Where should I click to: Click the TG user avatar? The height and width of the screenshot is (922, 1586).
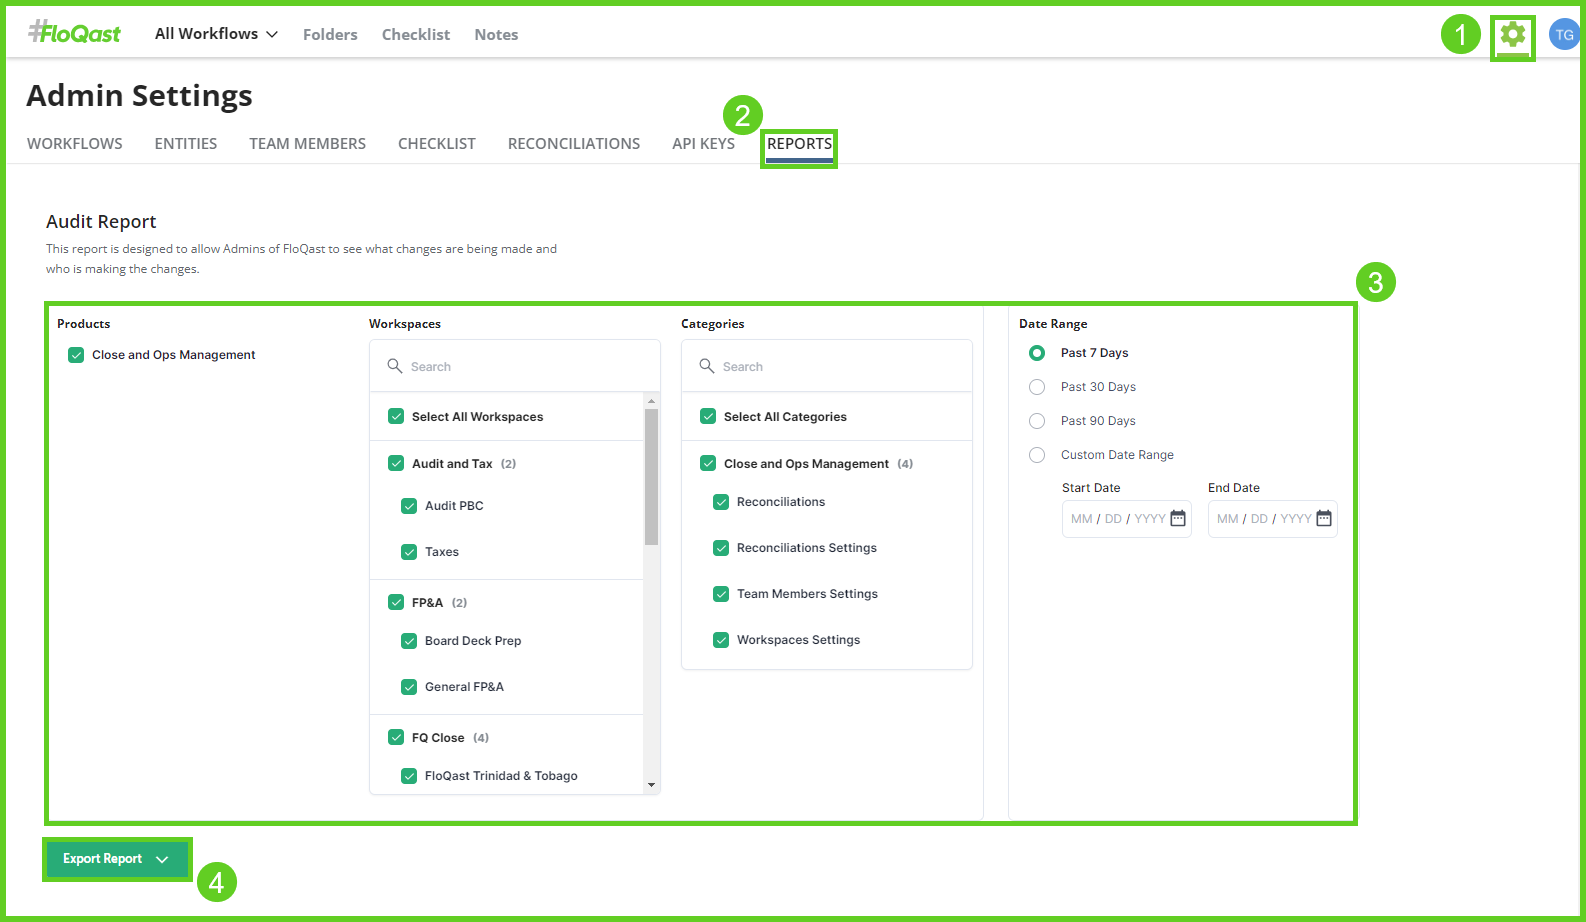[x=1564, y=35]
